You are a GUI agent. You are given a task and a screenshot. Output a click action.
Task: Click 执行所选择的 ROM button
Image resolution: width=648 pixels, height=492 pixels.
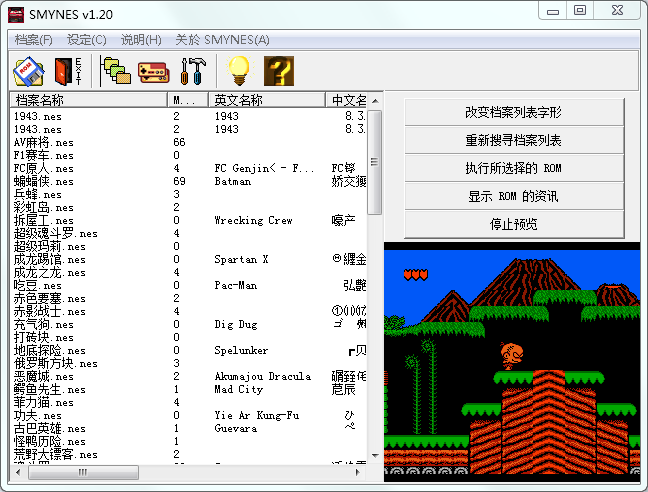tap(513, 168)
